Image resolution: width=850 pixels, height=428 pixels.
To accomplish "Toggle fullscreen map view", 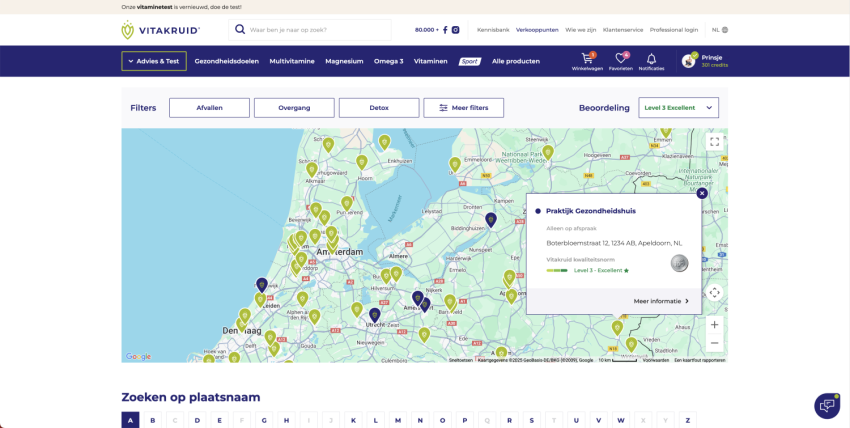I will (714, 142).
